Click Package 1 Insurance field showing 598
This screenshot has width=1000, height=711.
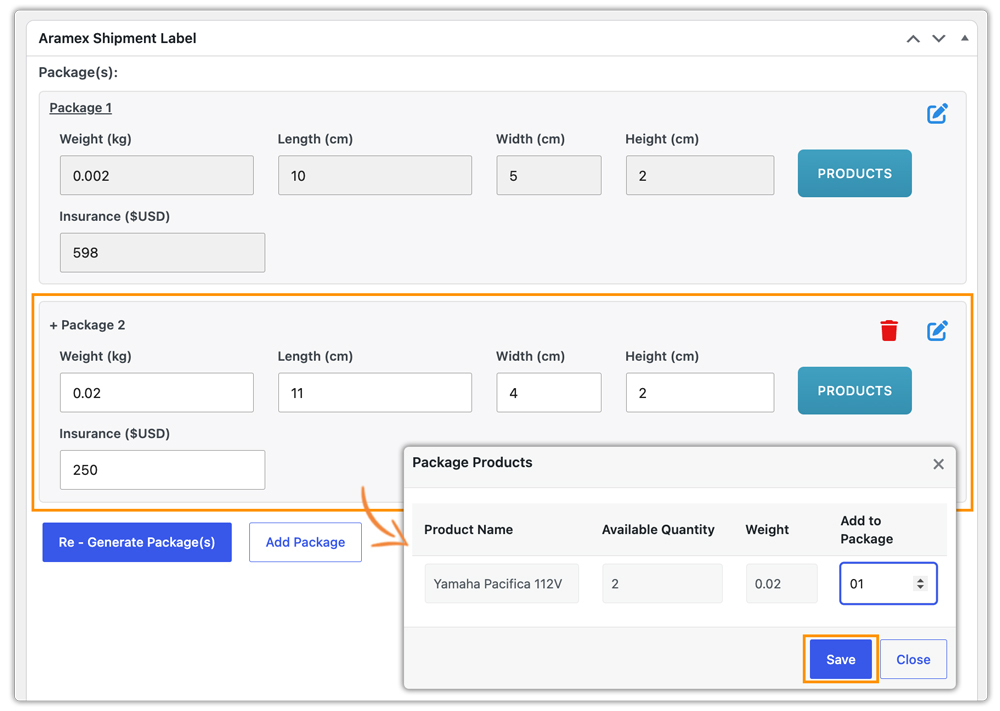coord(163,253)
